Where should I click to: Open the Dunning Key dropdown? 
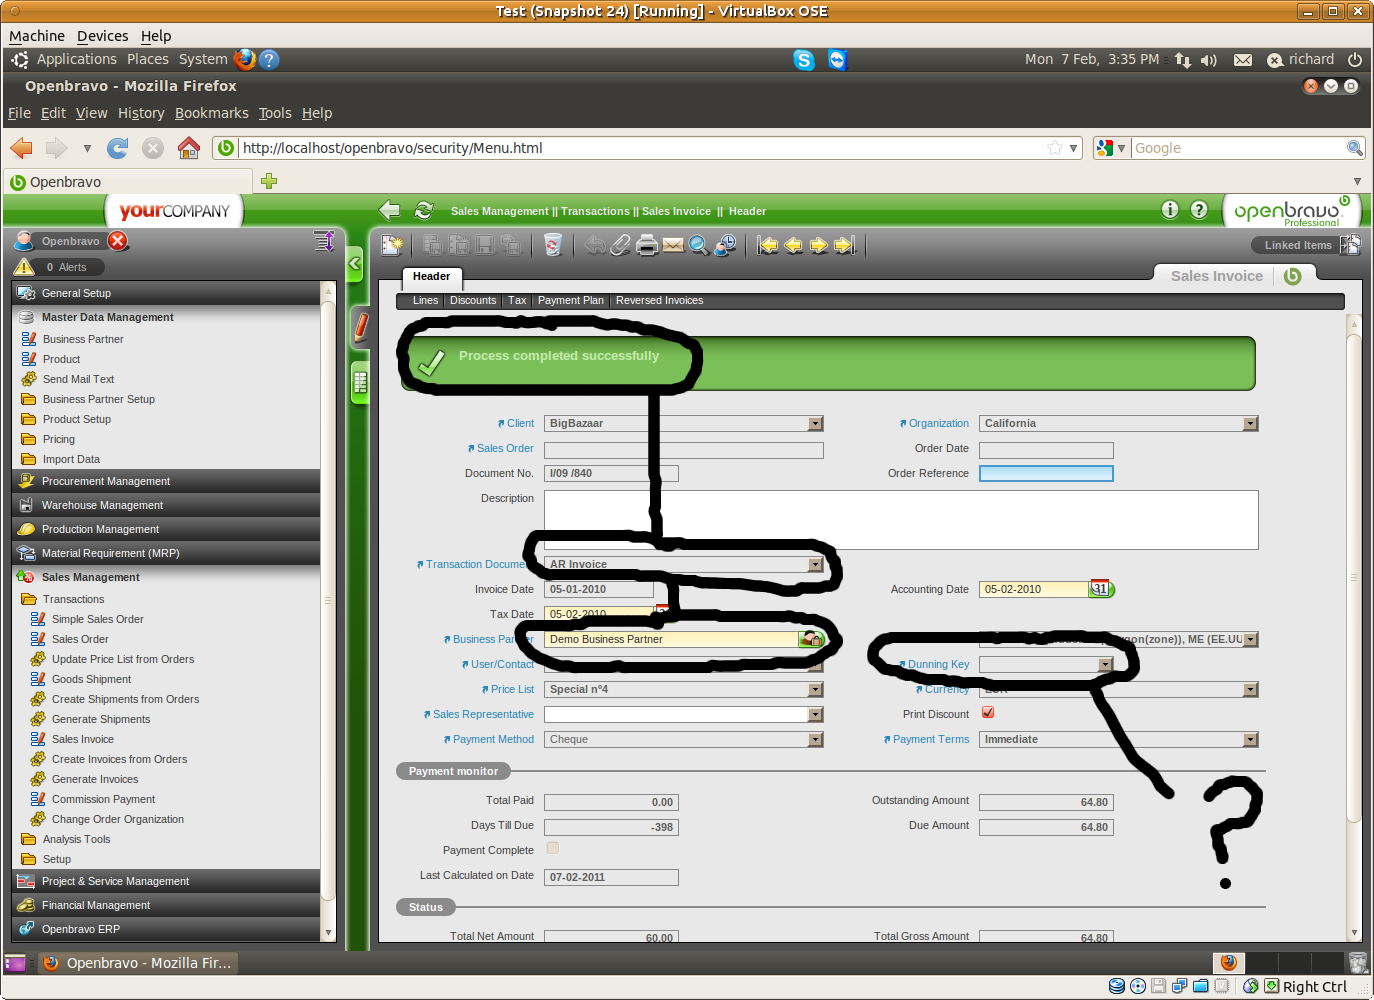pos(1106,665)
